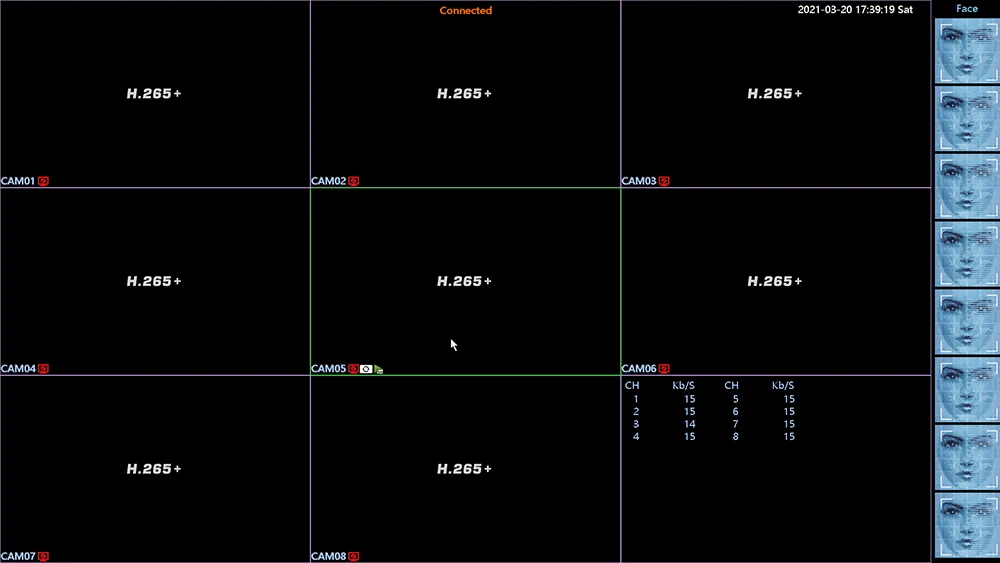Image resolution: width=1000 pixels, height=563 pixels.
Task: Click the bitrate value for channel 8
Action: (789, 437)
